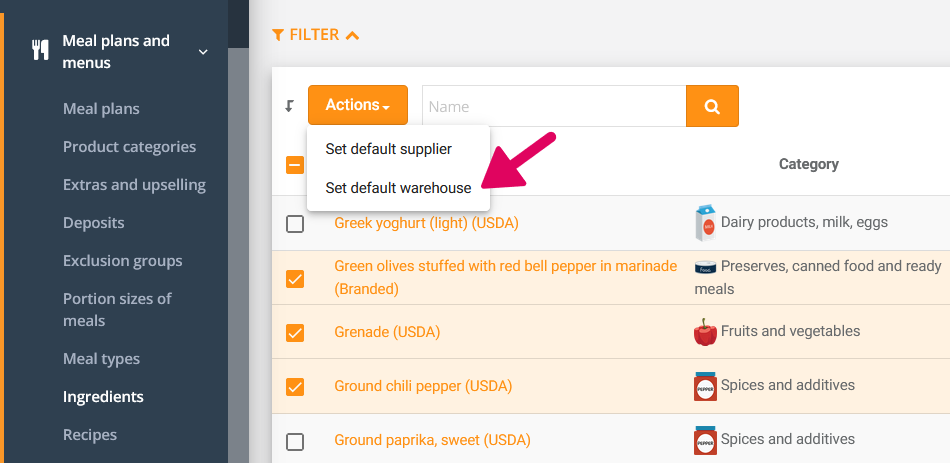The height and width of the screenshot is (463, 950).
Task: Click the fork and knife menu icon
Action: click(x=40, y=52)
